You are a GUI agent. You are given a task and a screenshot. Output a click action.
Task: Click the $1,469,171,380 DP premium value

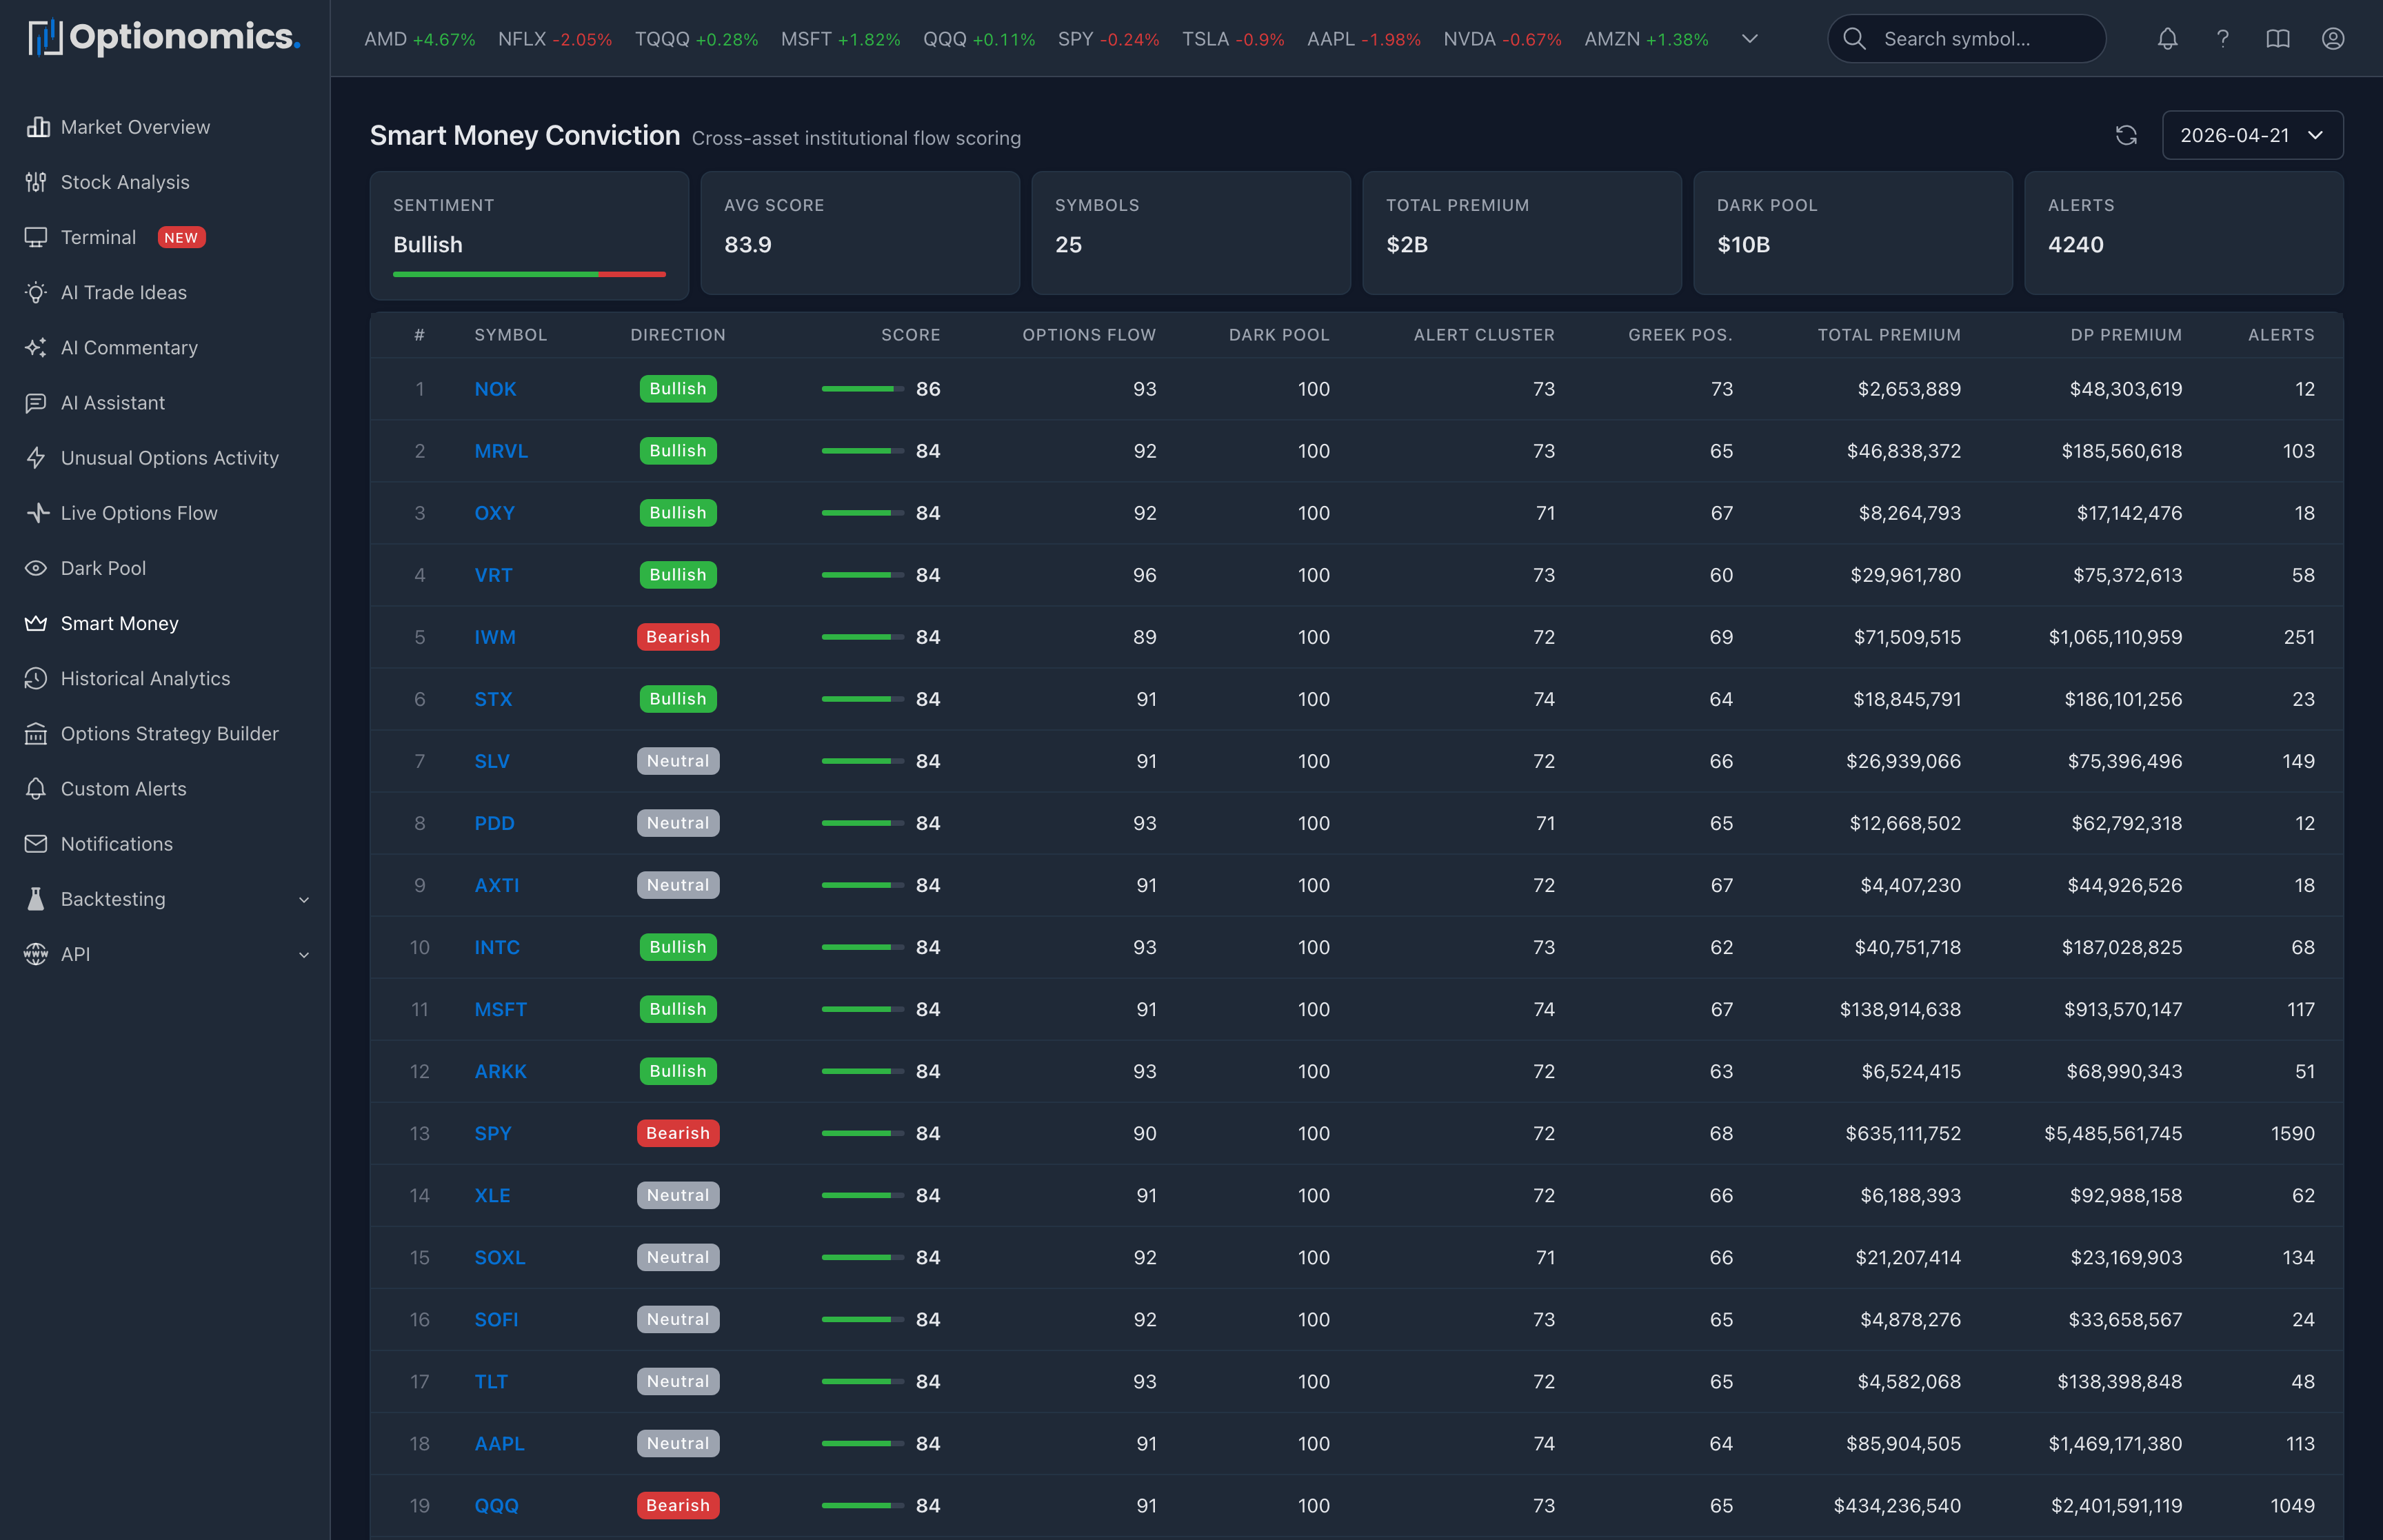2115,1443
